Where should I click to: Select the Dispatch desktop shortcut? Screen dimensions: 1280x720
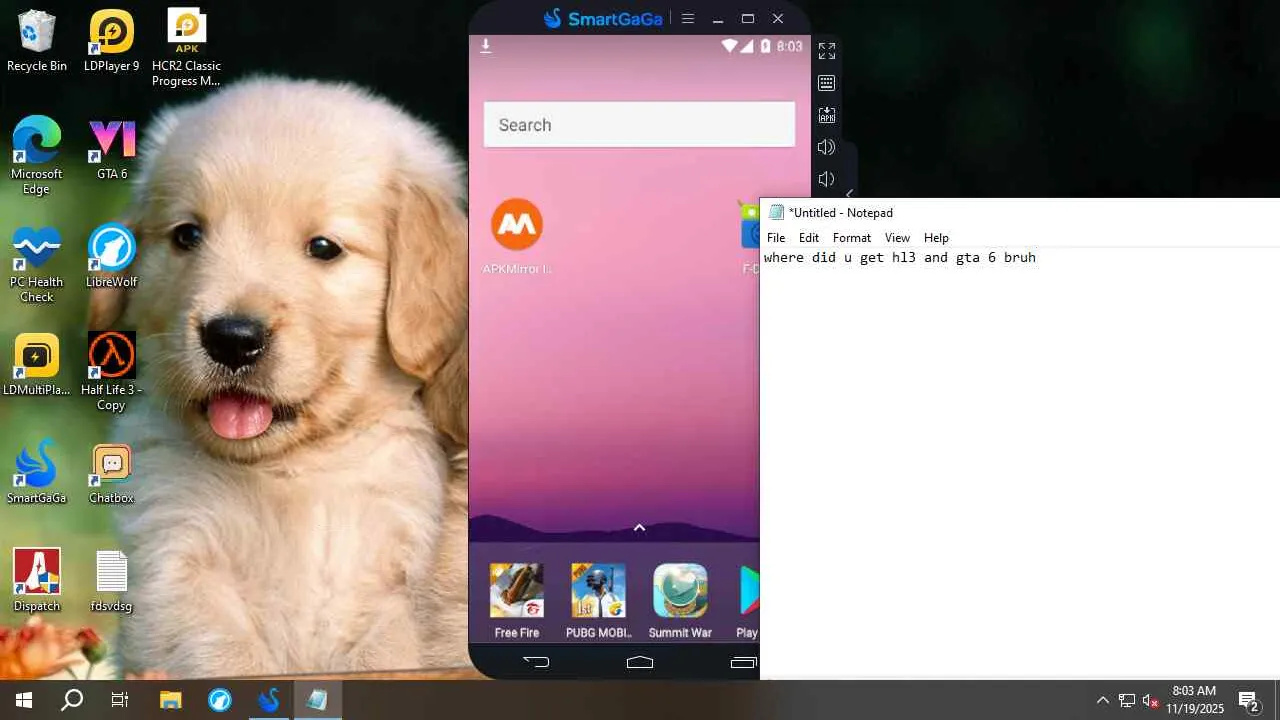37,581
